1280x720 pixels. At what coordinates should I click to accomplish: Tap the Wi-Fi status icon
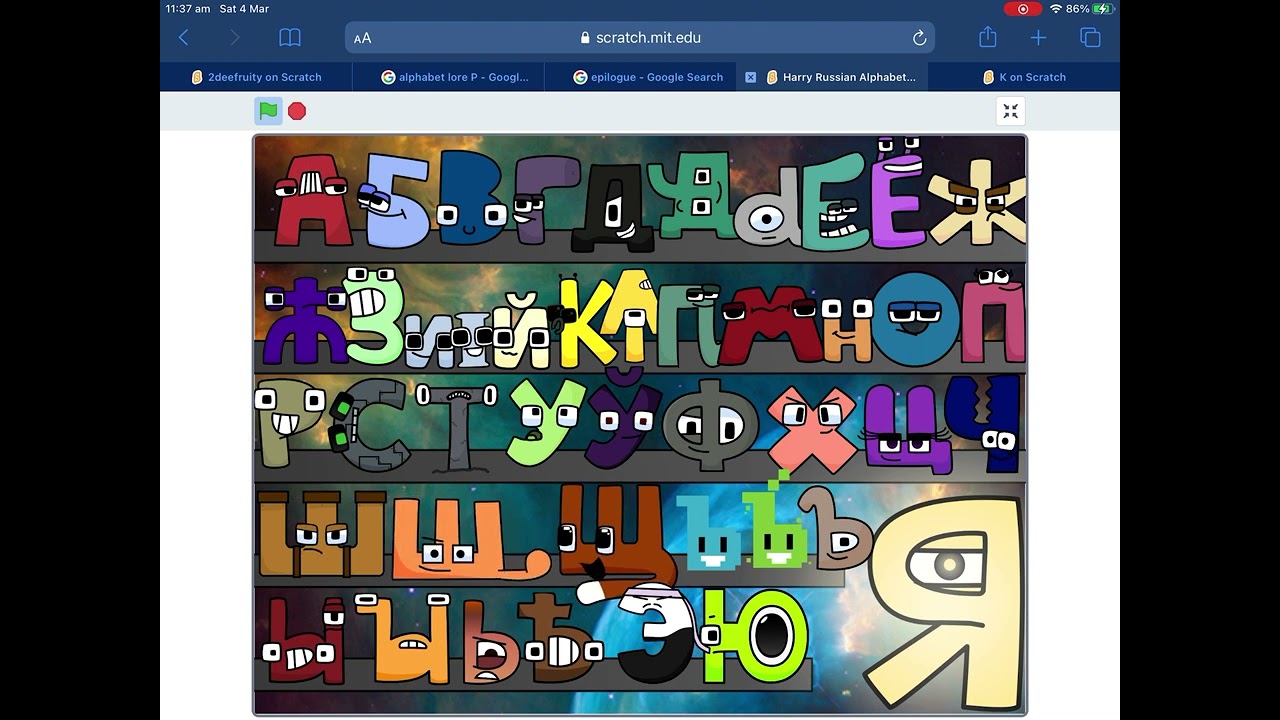pyautogui.click(x=1056, y=9)
